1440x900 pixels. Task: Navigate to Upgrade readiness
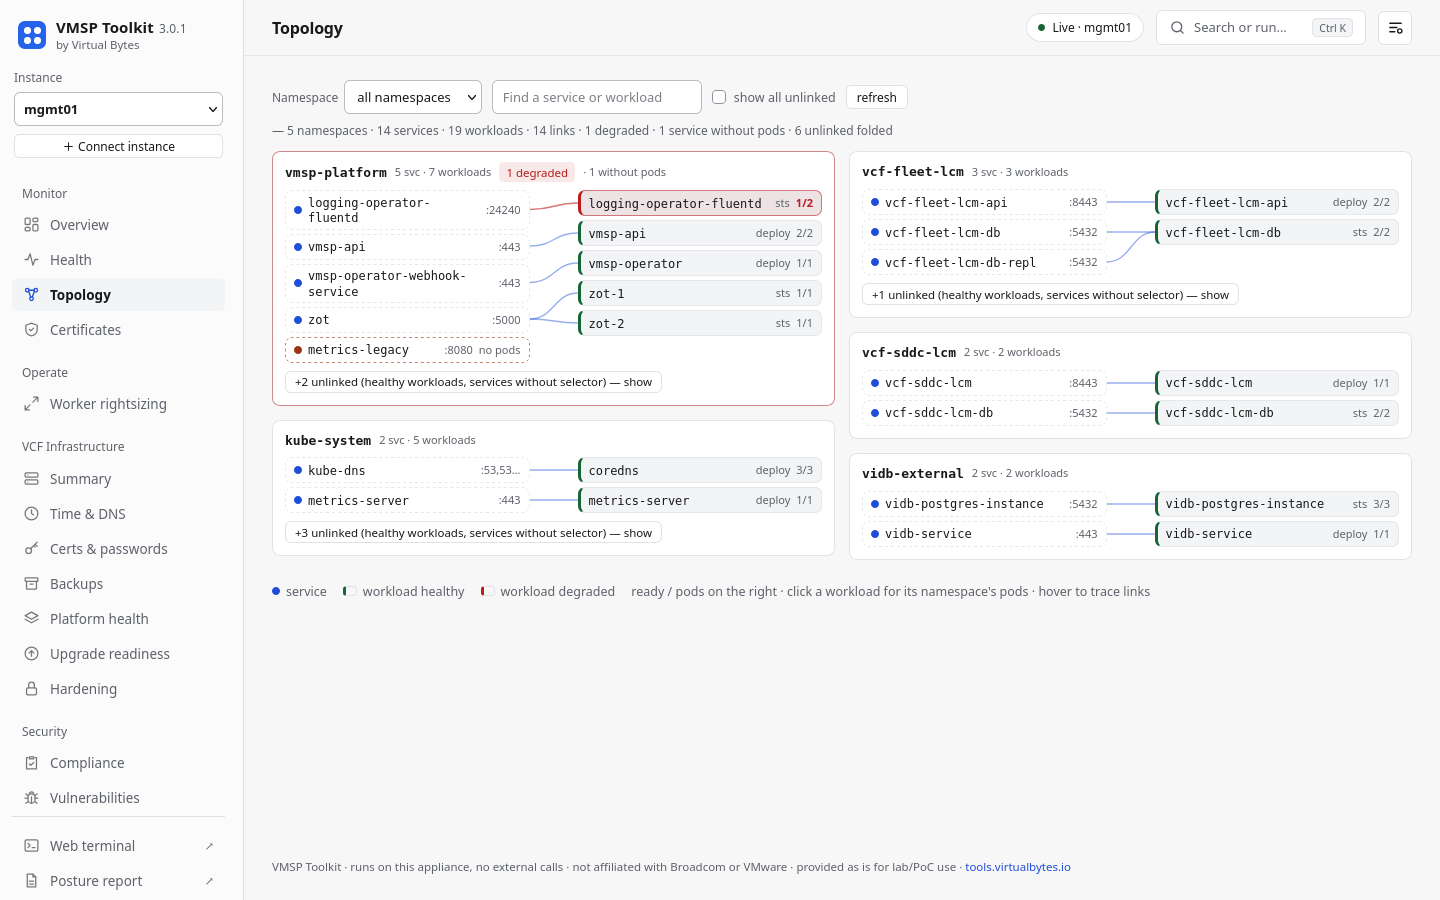pos(118,654)
